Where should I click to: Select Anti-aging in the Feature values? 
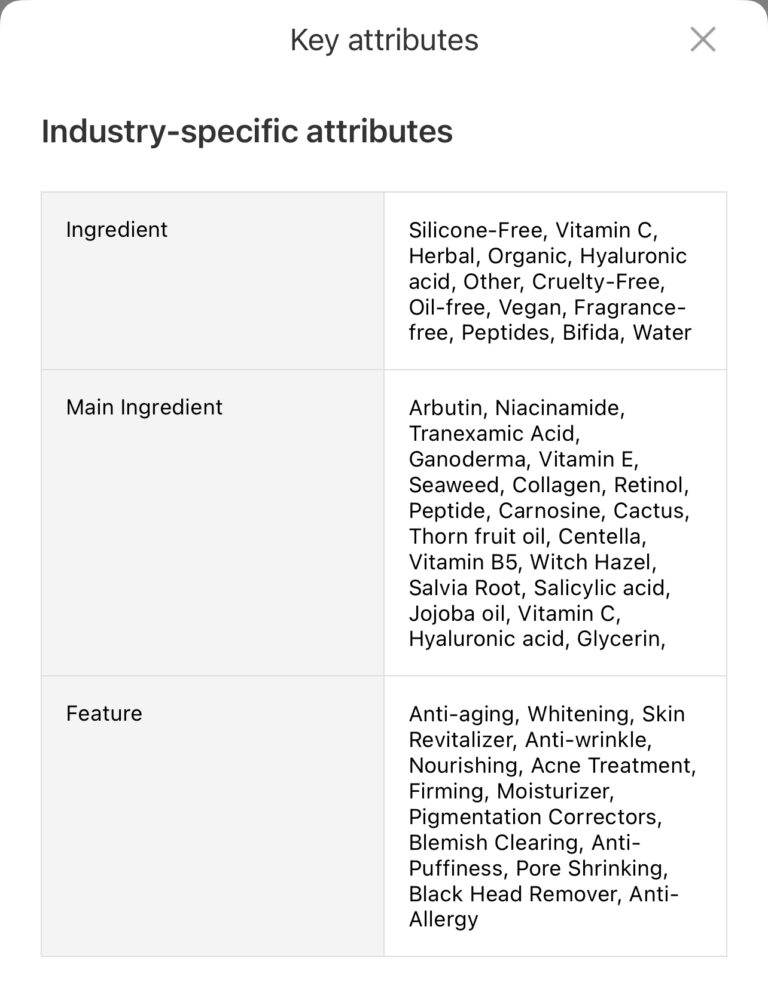463,714
